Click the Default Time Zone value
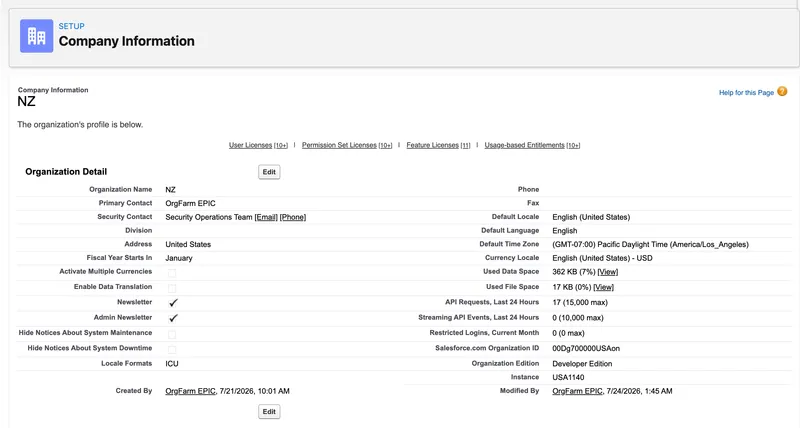Screen dimensions: 800x428 pyautogui.click(x=651, y=244)
